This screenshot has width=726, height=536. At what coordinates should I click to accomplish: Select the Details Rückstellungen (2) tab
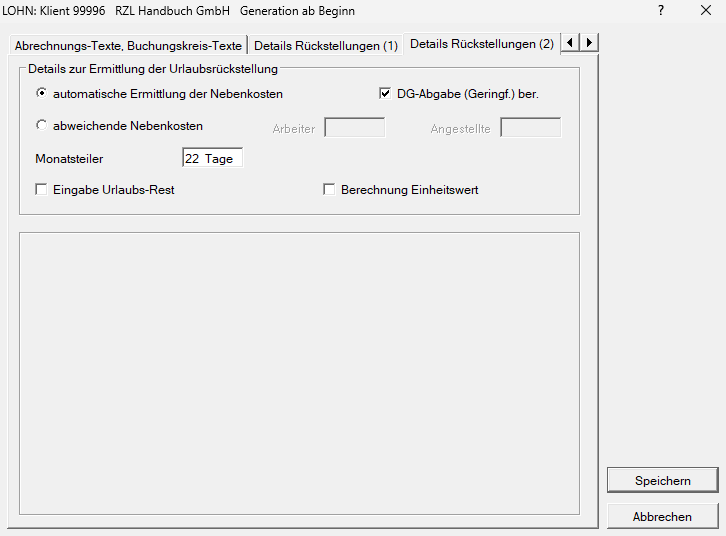point(481,44)
